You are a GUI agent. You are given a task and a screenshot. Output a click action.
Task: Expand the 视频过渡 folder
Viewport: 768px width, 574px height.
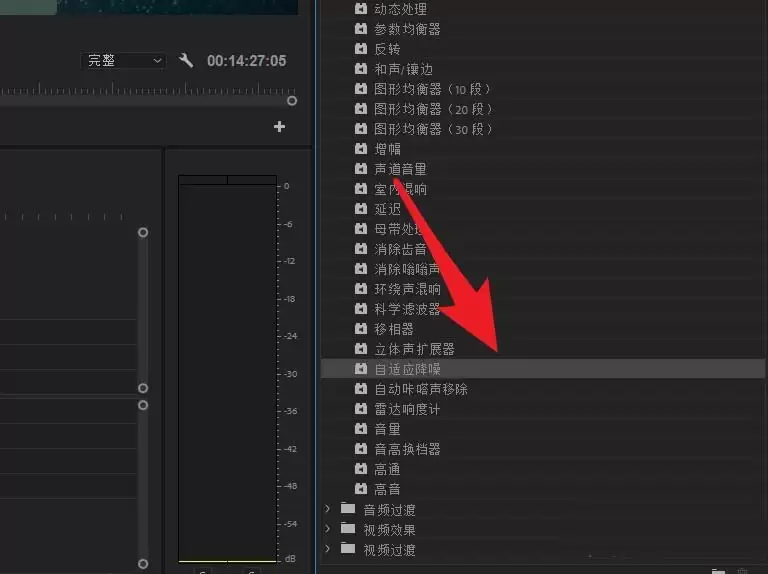(x=327, y=549)
